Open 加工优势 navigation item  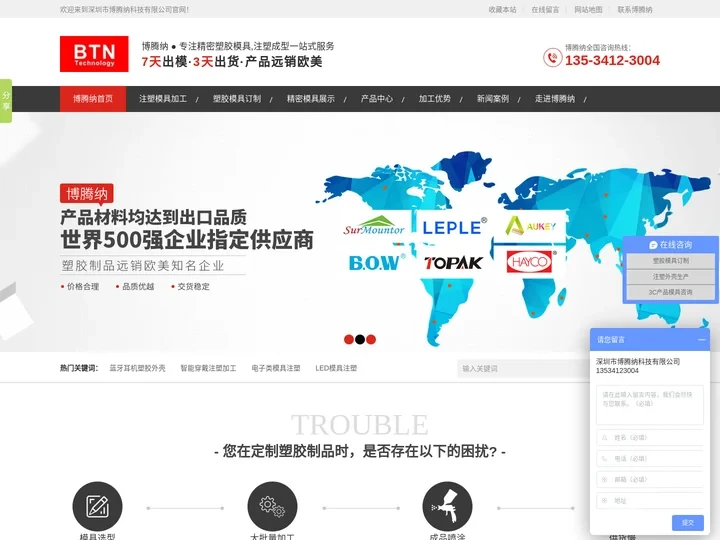coord(434,99)
